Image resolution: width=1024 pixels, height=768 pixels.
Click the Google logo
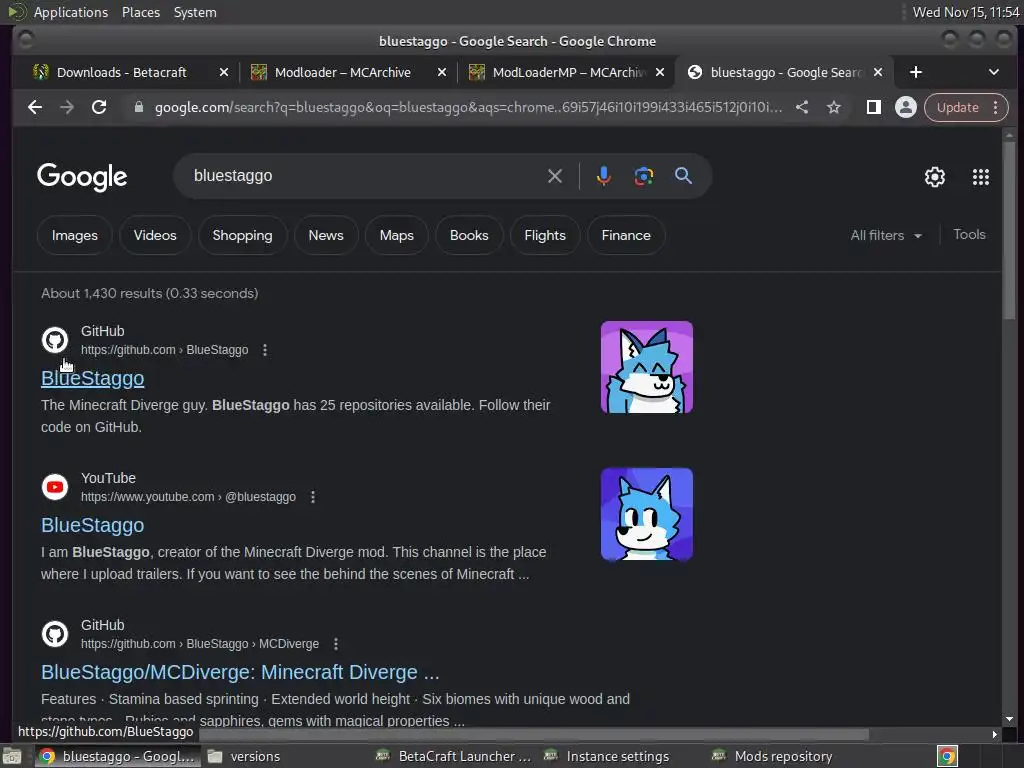tap(82, 176)
